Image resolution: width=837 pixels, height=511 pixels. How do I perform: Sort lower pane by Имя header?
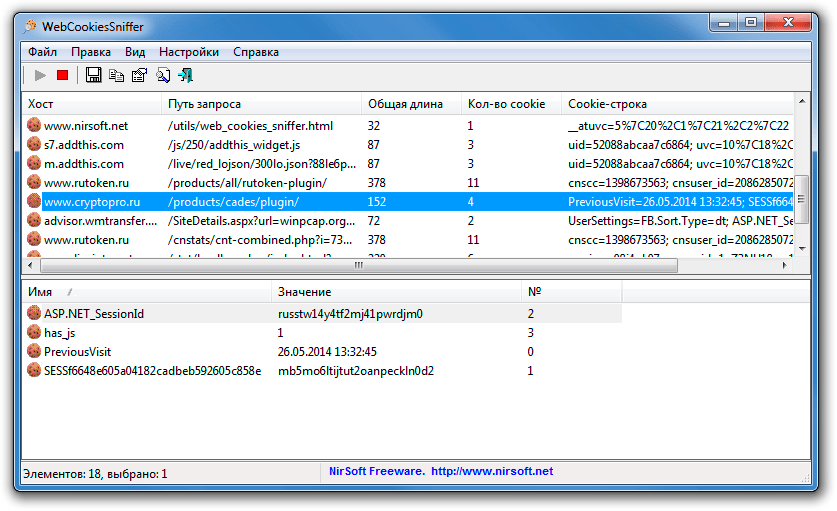click(147, 292)
